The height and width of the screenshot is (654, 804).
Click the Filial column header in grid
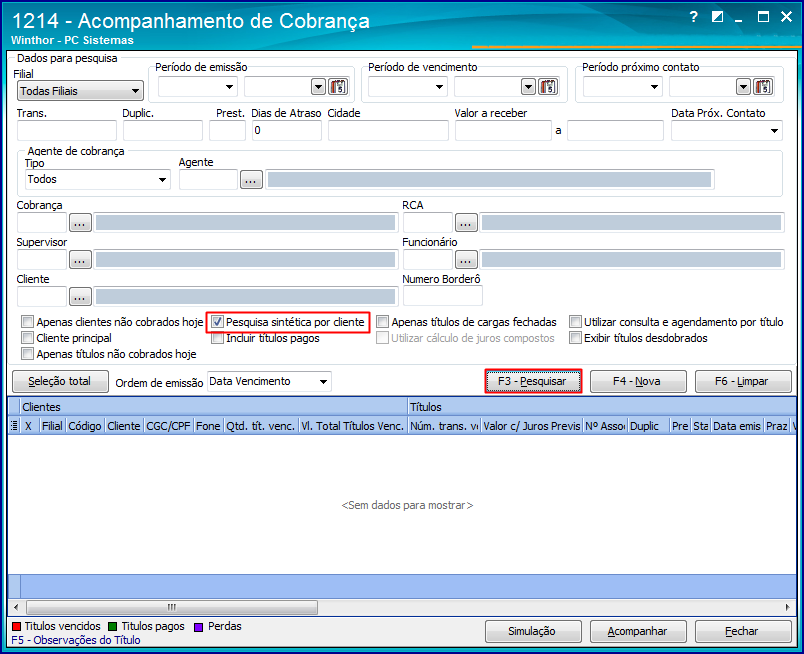52,426
